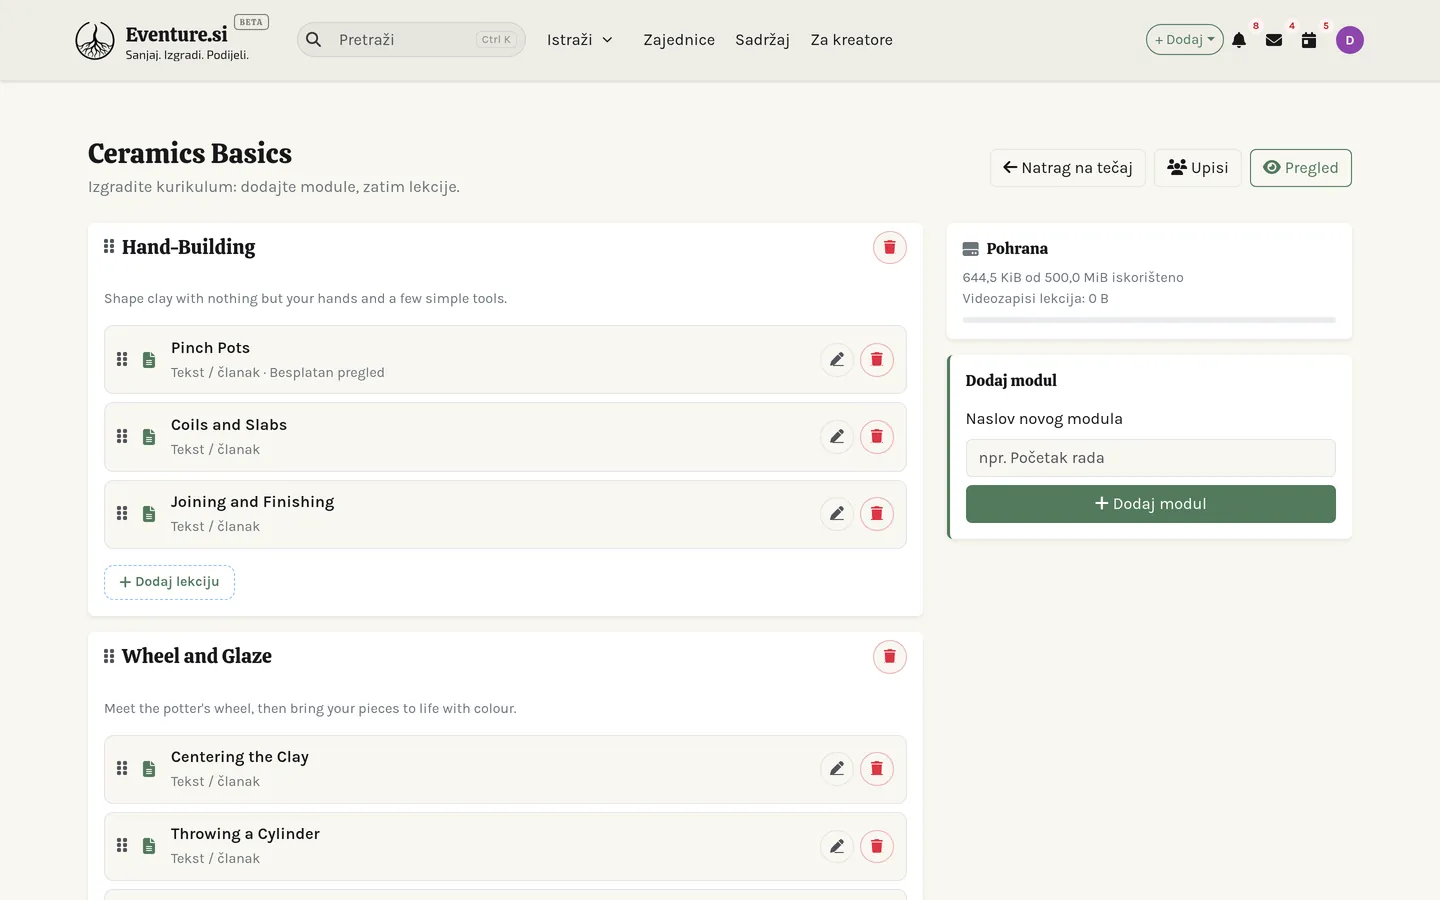Click the Eventure.si tree logo
The height and width of the screenshot is (900, 1440).
[x=95, y=41]
